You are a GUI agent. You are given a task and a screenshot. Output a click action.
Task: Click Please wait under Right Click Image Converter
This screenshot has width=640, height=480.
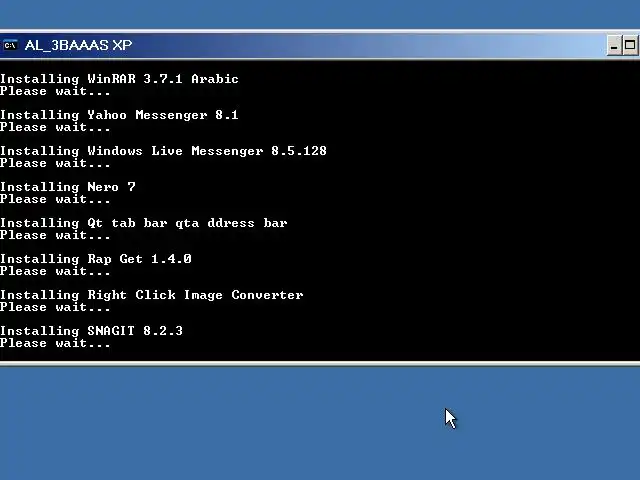(x=55, y=307)
